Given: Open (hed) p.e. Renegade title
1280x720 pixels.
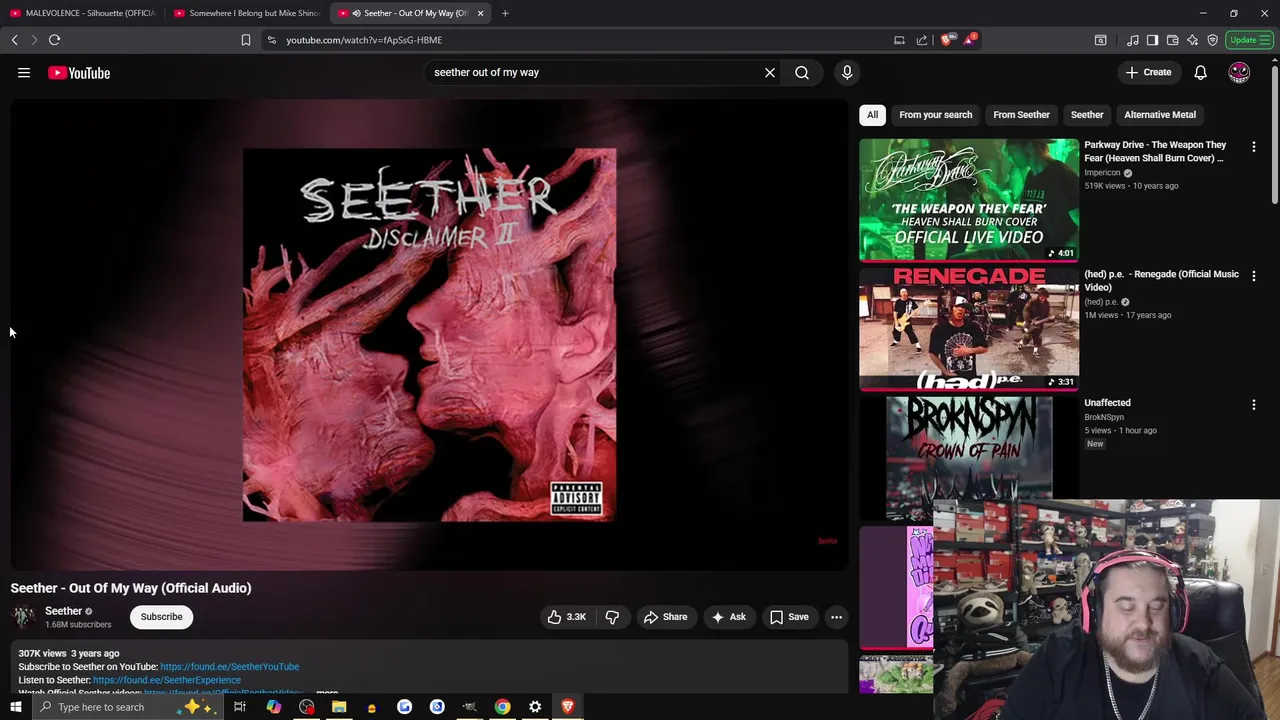Looking at the screenshot, I should click(x=1161, y=280).
